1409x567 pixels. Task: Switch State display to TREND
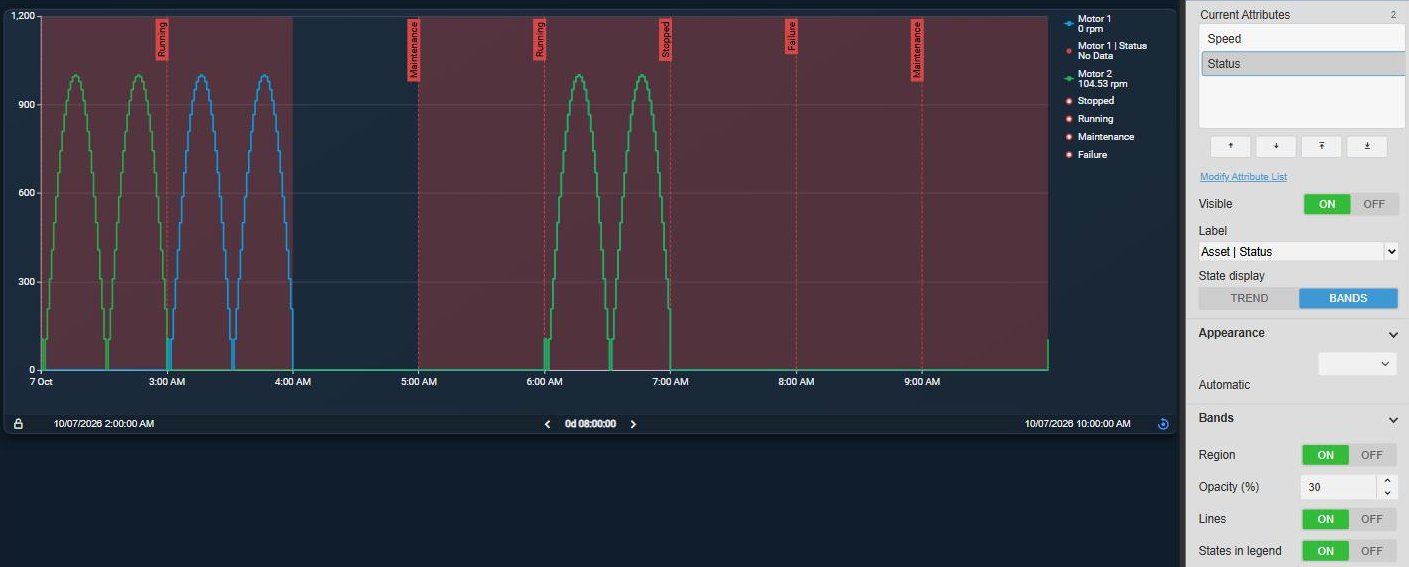click(x=1249, y=298)
